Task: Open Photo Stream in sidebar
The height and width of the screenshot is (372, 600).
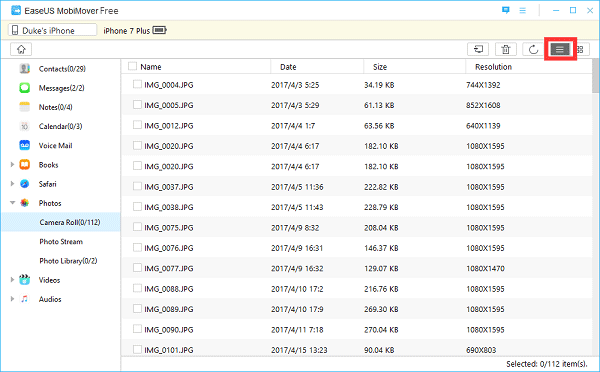Action: (x=61, y=241)
